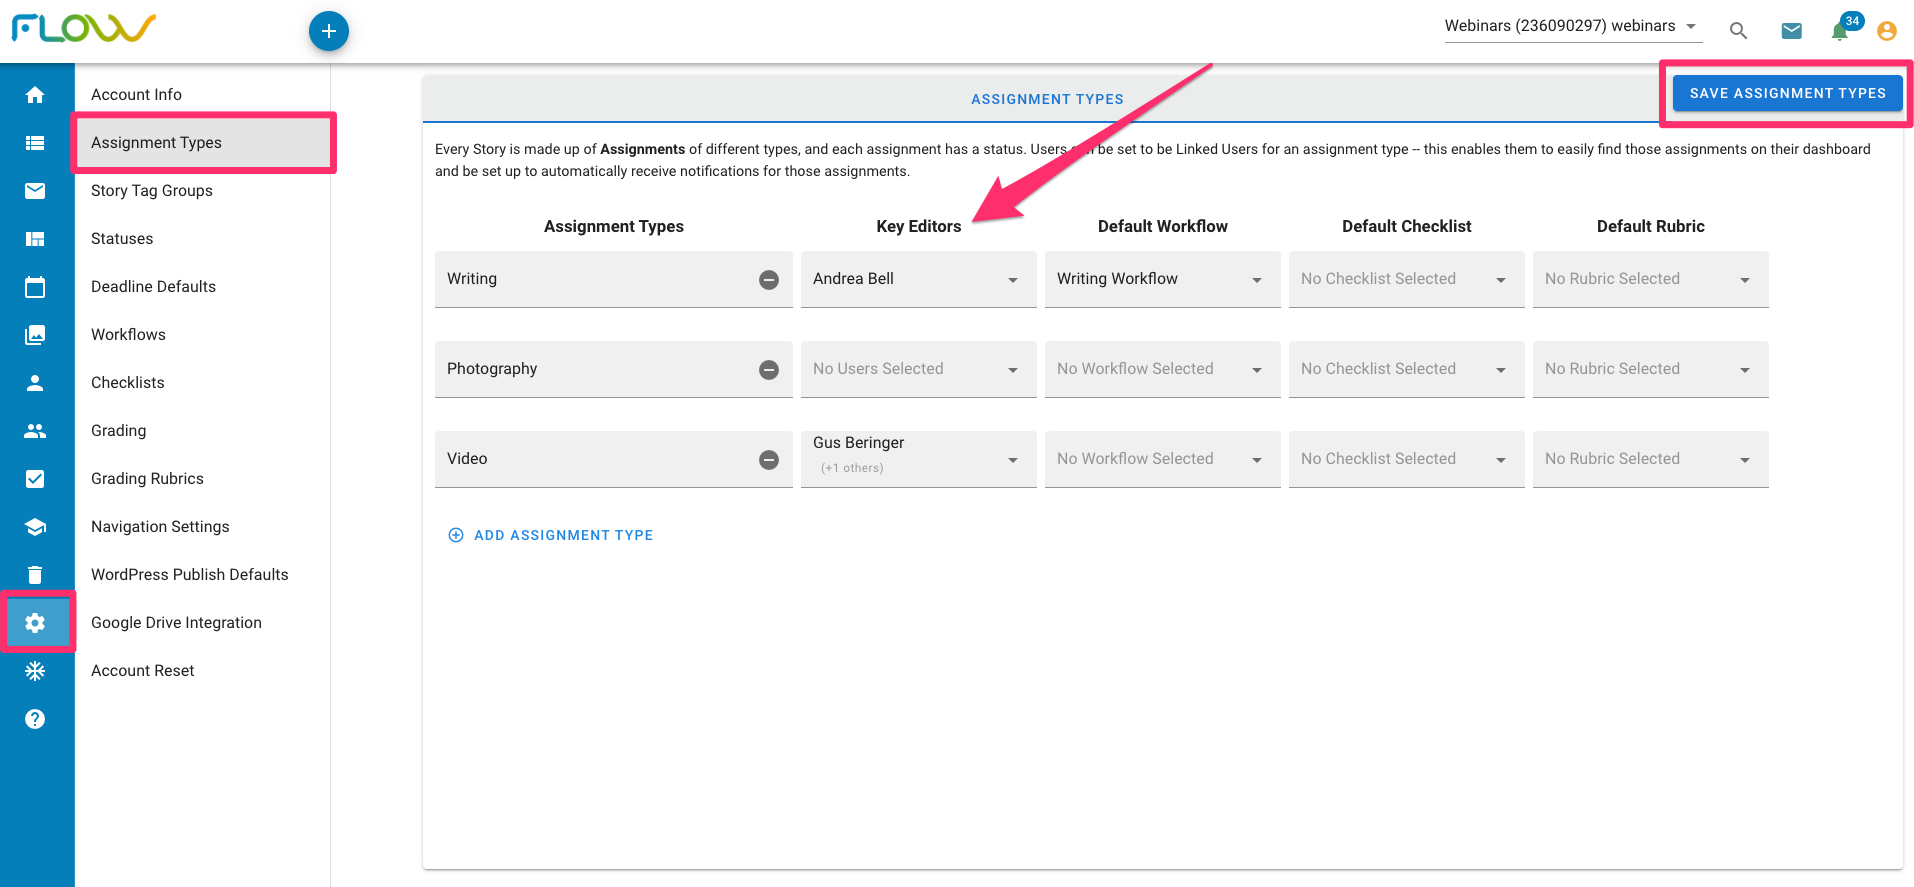Image resolution: width=1914 pixels, height=887 pixels.
Task: Open the snowflake sidebar icon
Action: 35,671
